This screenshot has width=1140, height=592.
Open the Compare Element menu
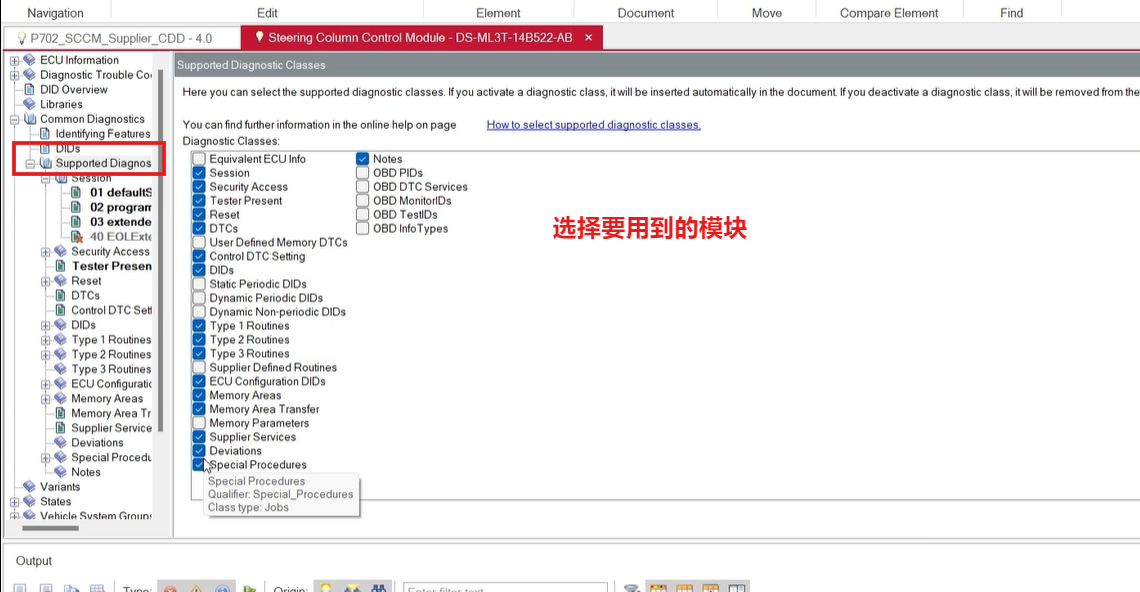[888, 12]
